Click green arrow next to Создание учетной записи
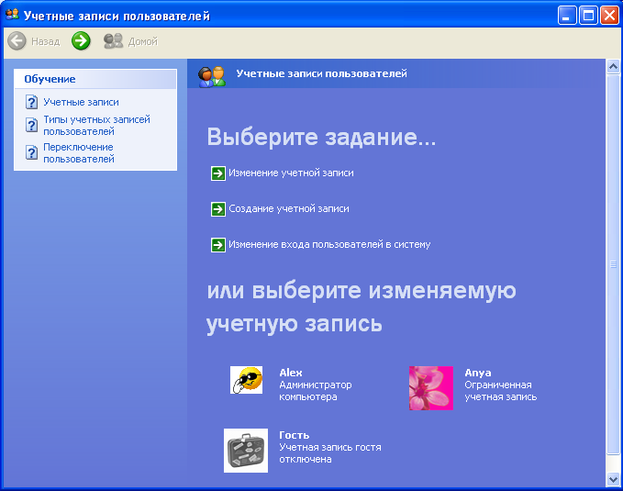 coord(218,209)
